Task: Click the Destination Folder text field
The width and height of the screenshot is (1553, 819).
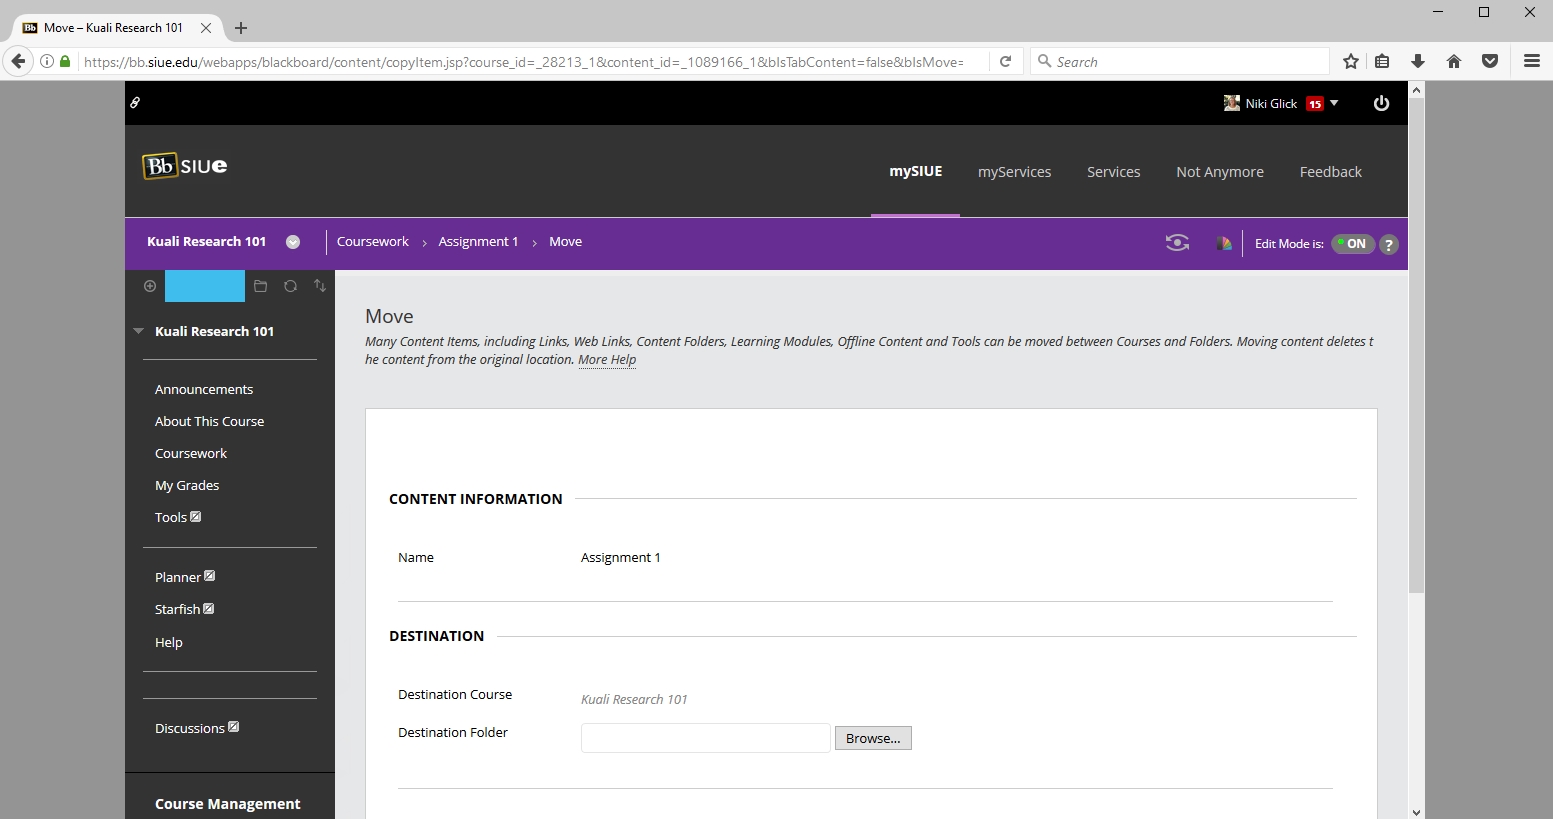Action: tap(705, 738)
